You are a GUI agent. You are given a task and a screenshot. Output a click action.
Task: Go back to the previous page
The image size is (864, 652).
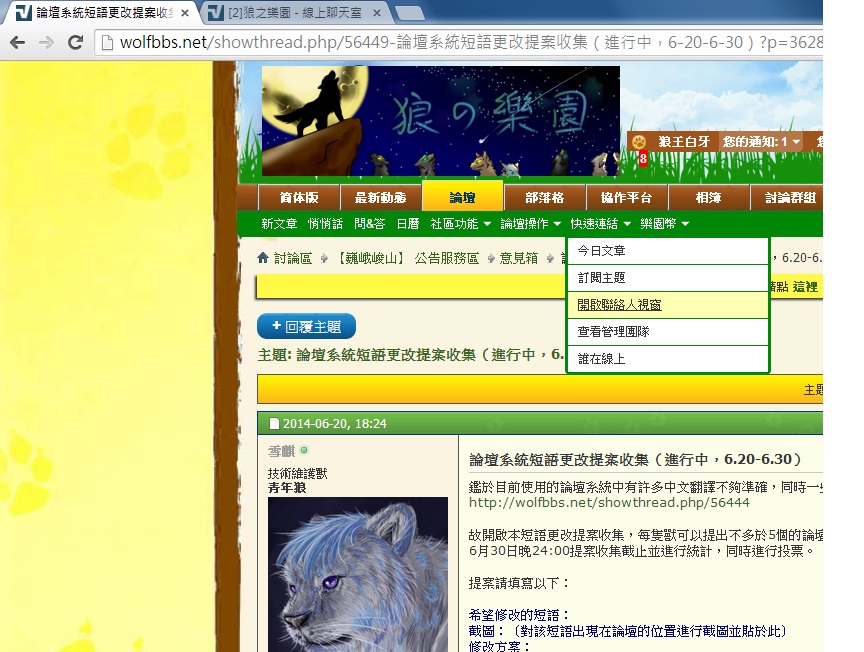[x=18, y=42]
